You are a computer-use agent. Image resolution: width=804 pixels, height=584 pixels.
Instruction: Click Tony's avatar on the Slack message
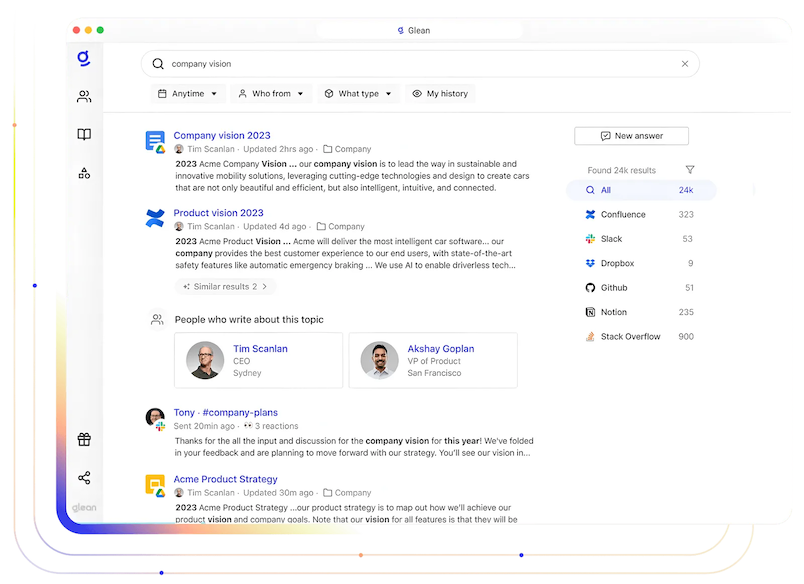pyautogui.click(x=155, y=418)
